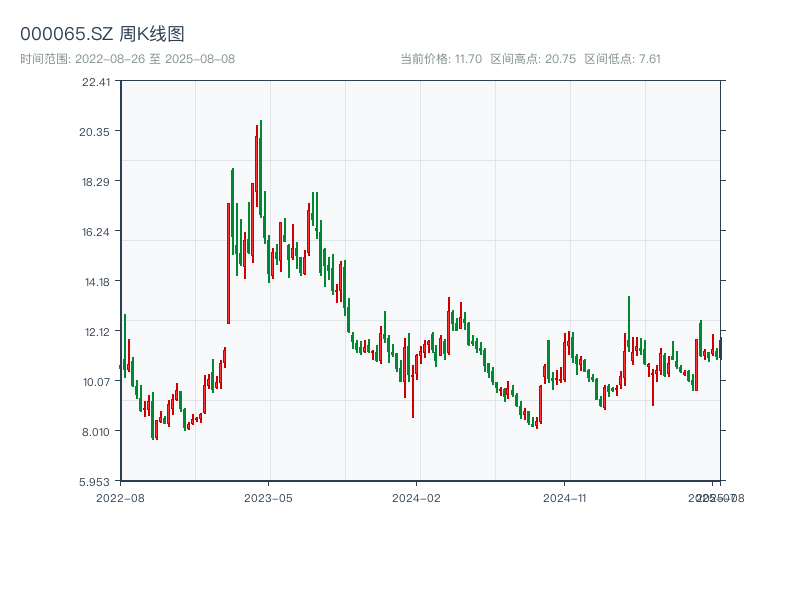Click the 2022-08 x-axis date label
Image resolution: width=800 pixels, height=600 pixels.
pos(120,497)
